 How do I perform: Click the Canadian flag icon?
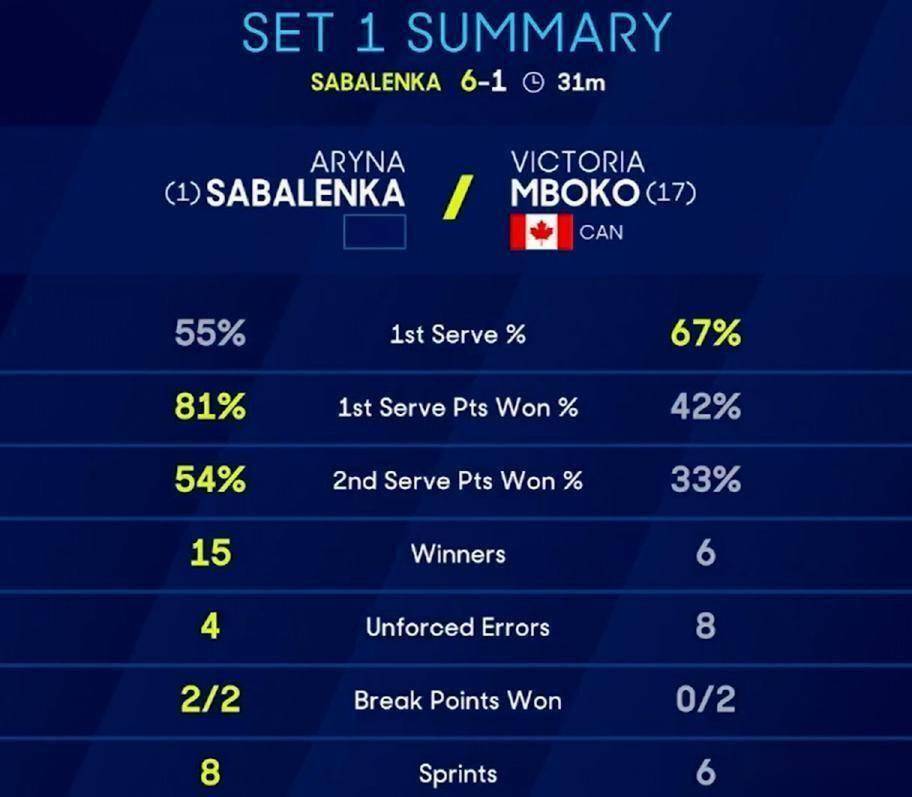(x=541, y=232)
